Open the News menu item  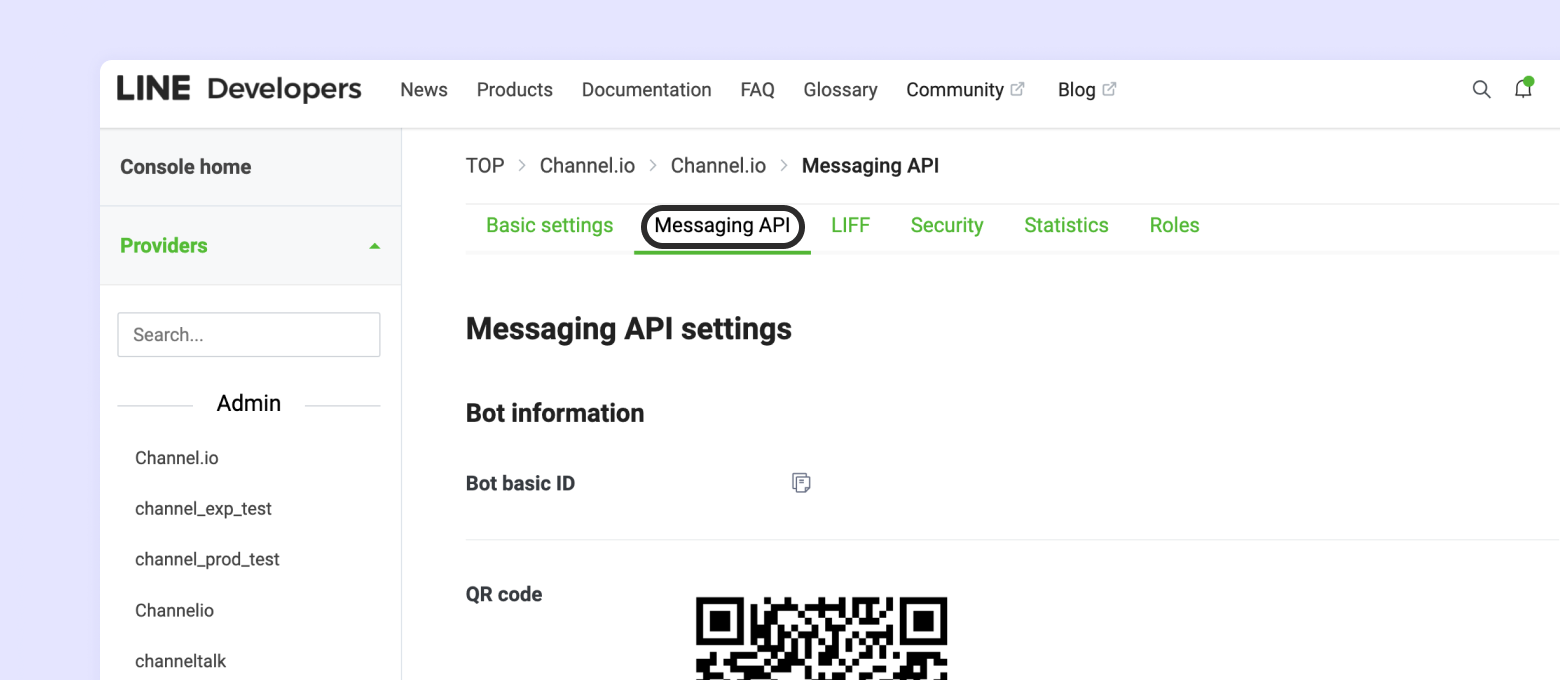[x=424, y=90]
